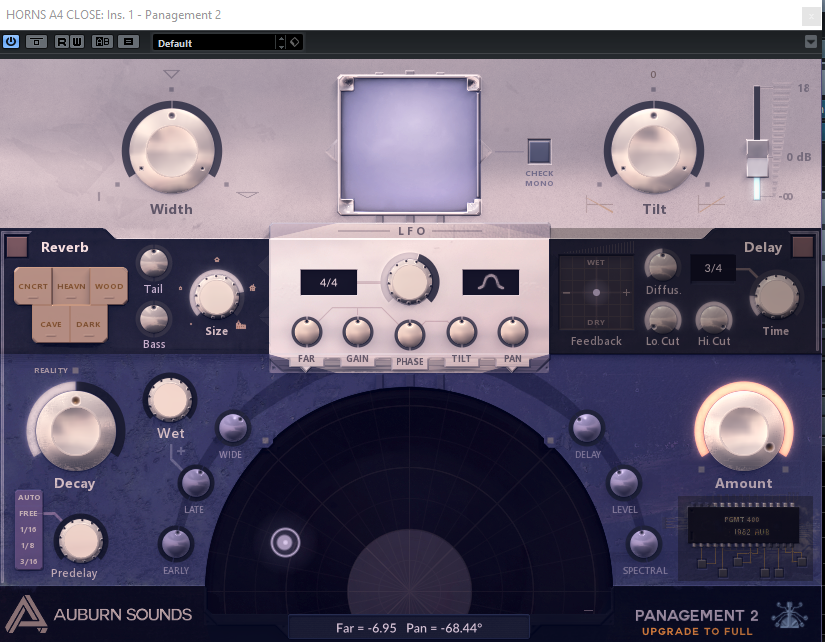Click the delay Hi Cut knob
The image size is (825, 642).
pyautogui.click(x=713, y=318)
